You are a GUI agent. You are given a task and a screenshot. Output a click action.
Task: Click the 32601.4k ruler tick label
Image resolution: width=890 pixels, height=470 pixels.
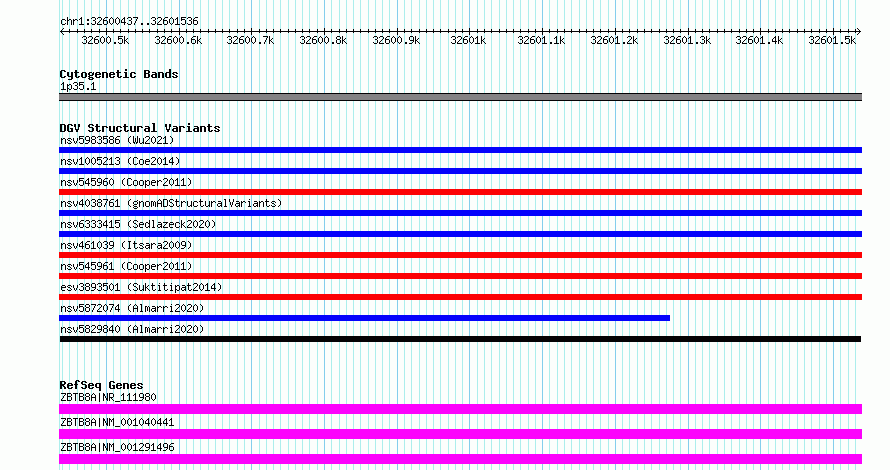click(759, 40)
